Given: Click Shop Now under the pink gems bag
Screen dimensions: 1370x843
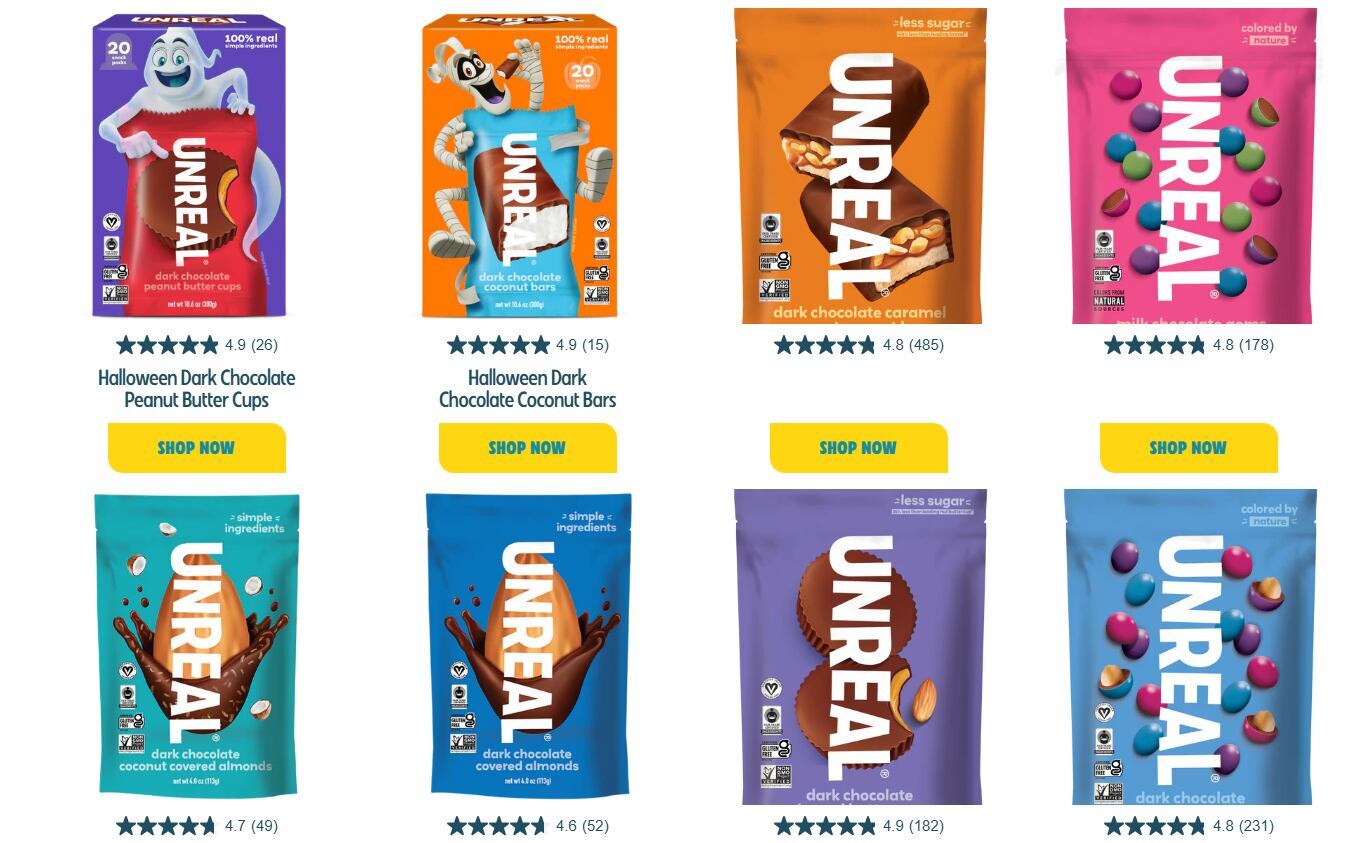Looking at the screenshot, I should pyautogui.click(x=1189, y=448).
